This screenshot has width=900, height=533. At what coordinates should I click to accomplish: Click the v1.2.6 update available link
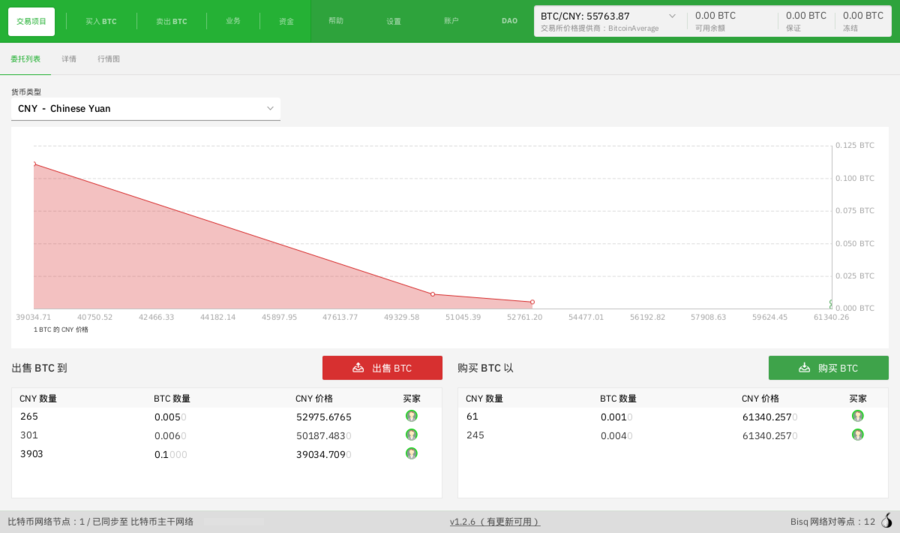(x=494, y=521)
